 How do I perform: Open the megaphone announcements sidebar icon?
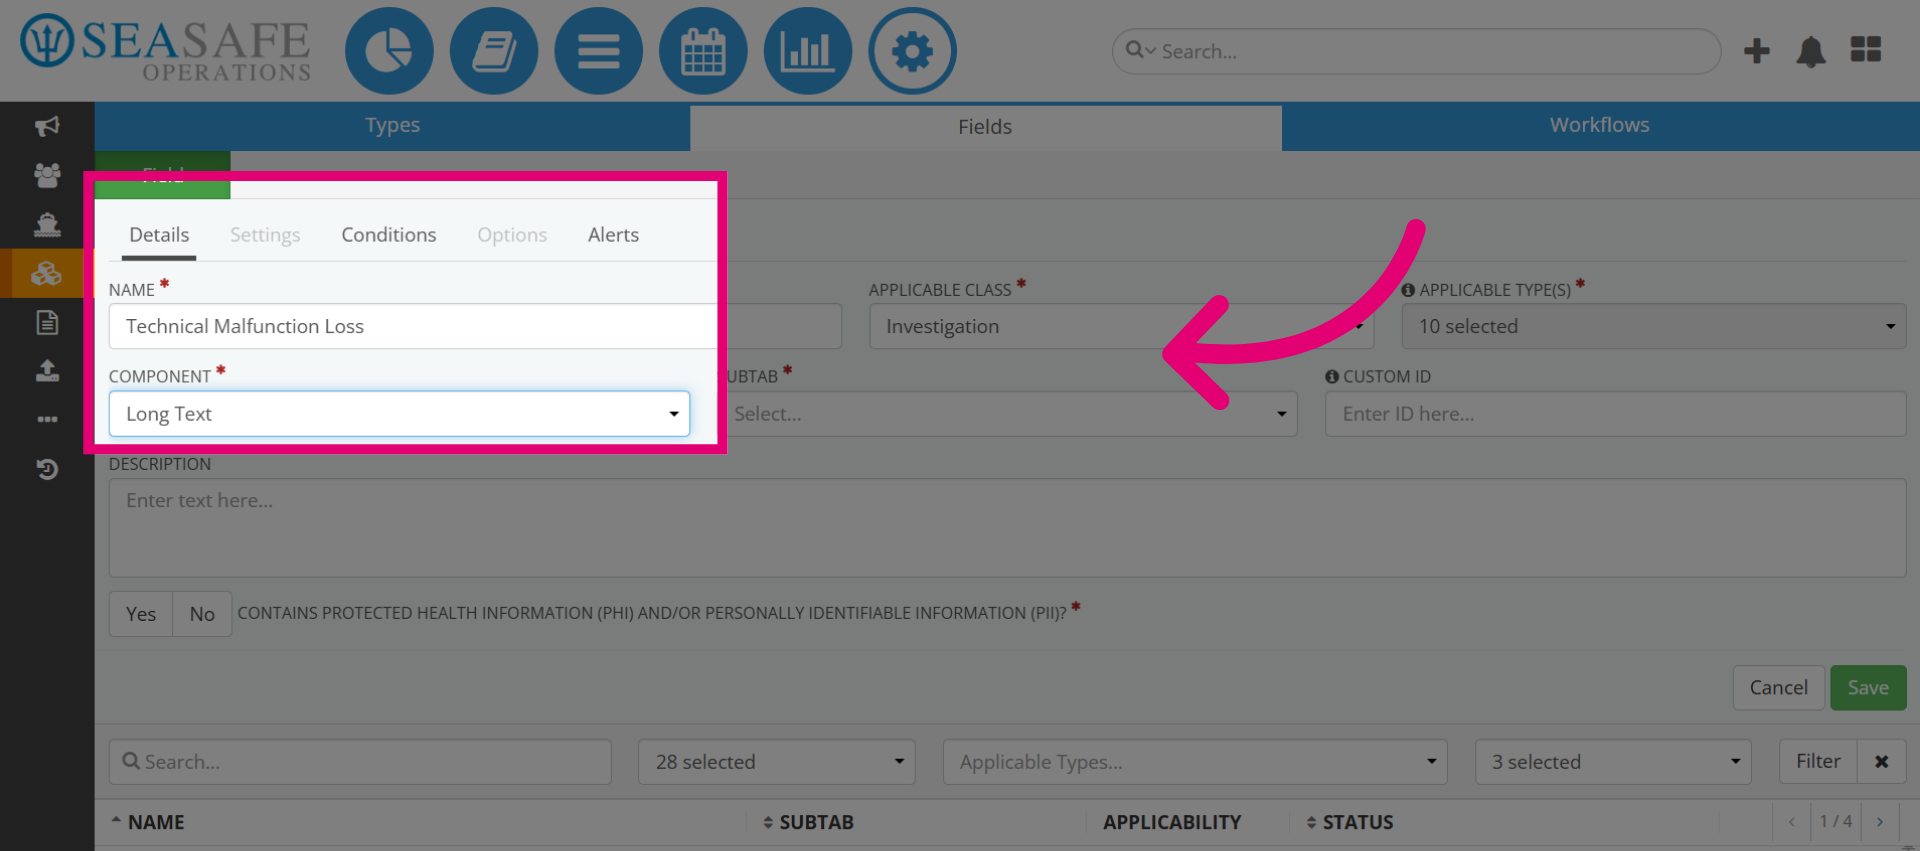click(47, 126)
